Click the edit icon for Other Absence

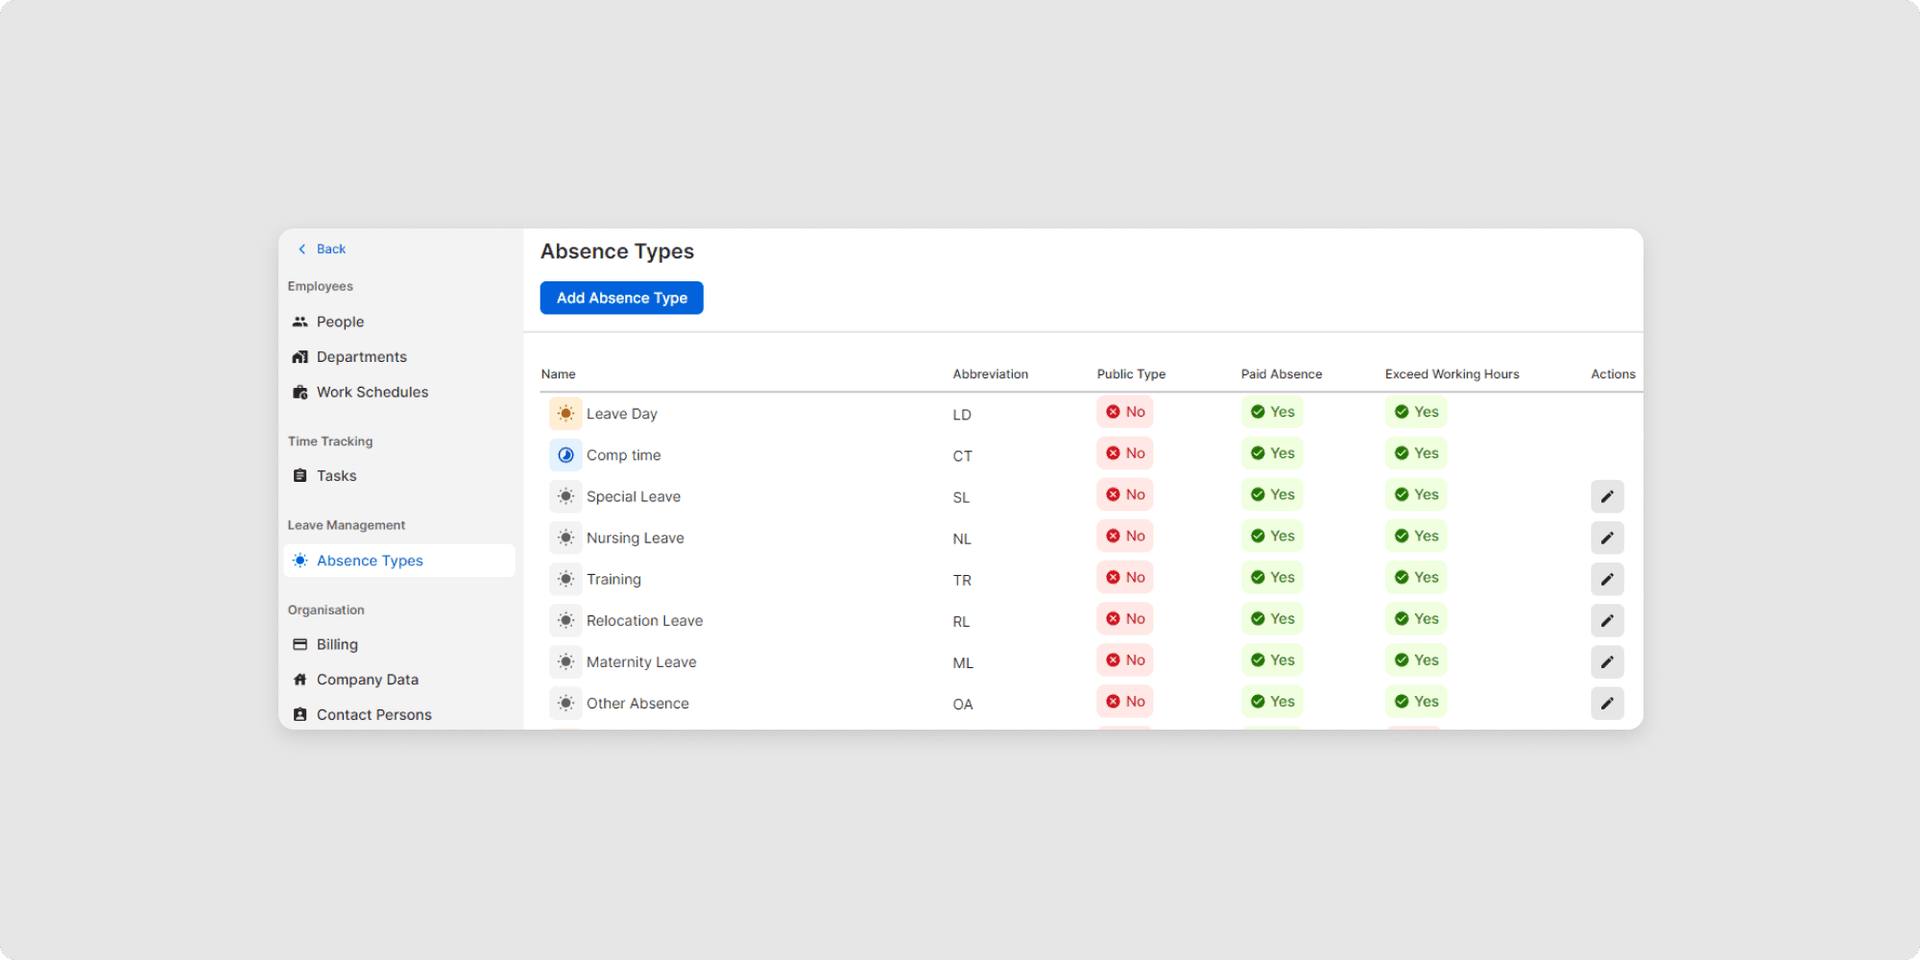(x=1607, y=704)
